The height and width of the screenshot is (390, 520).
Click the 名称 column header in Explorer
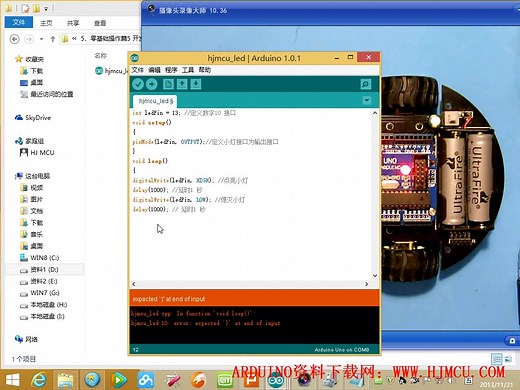point(100,56)
